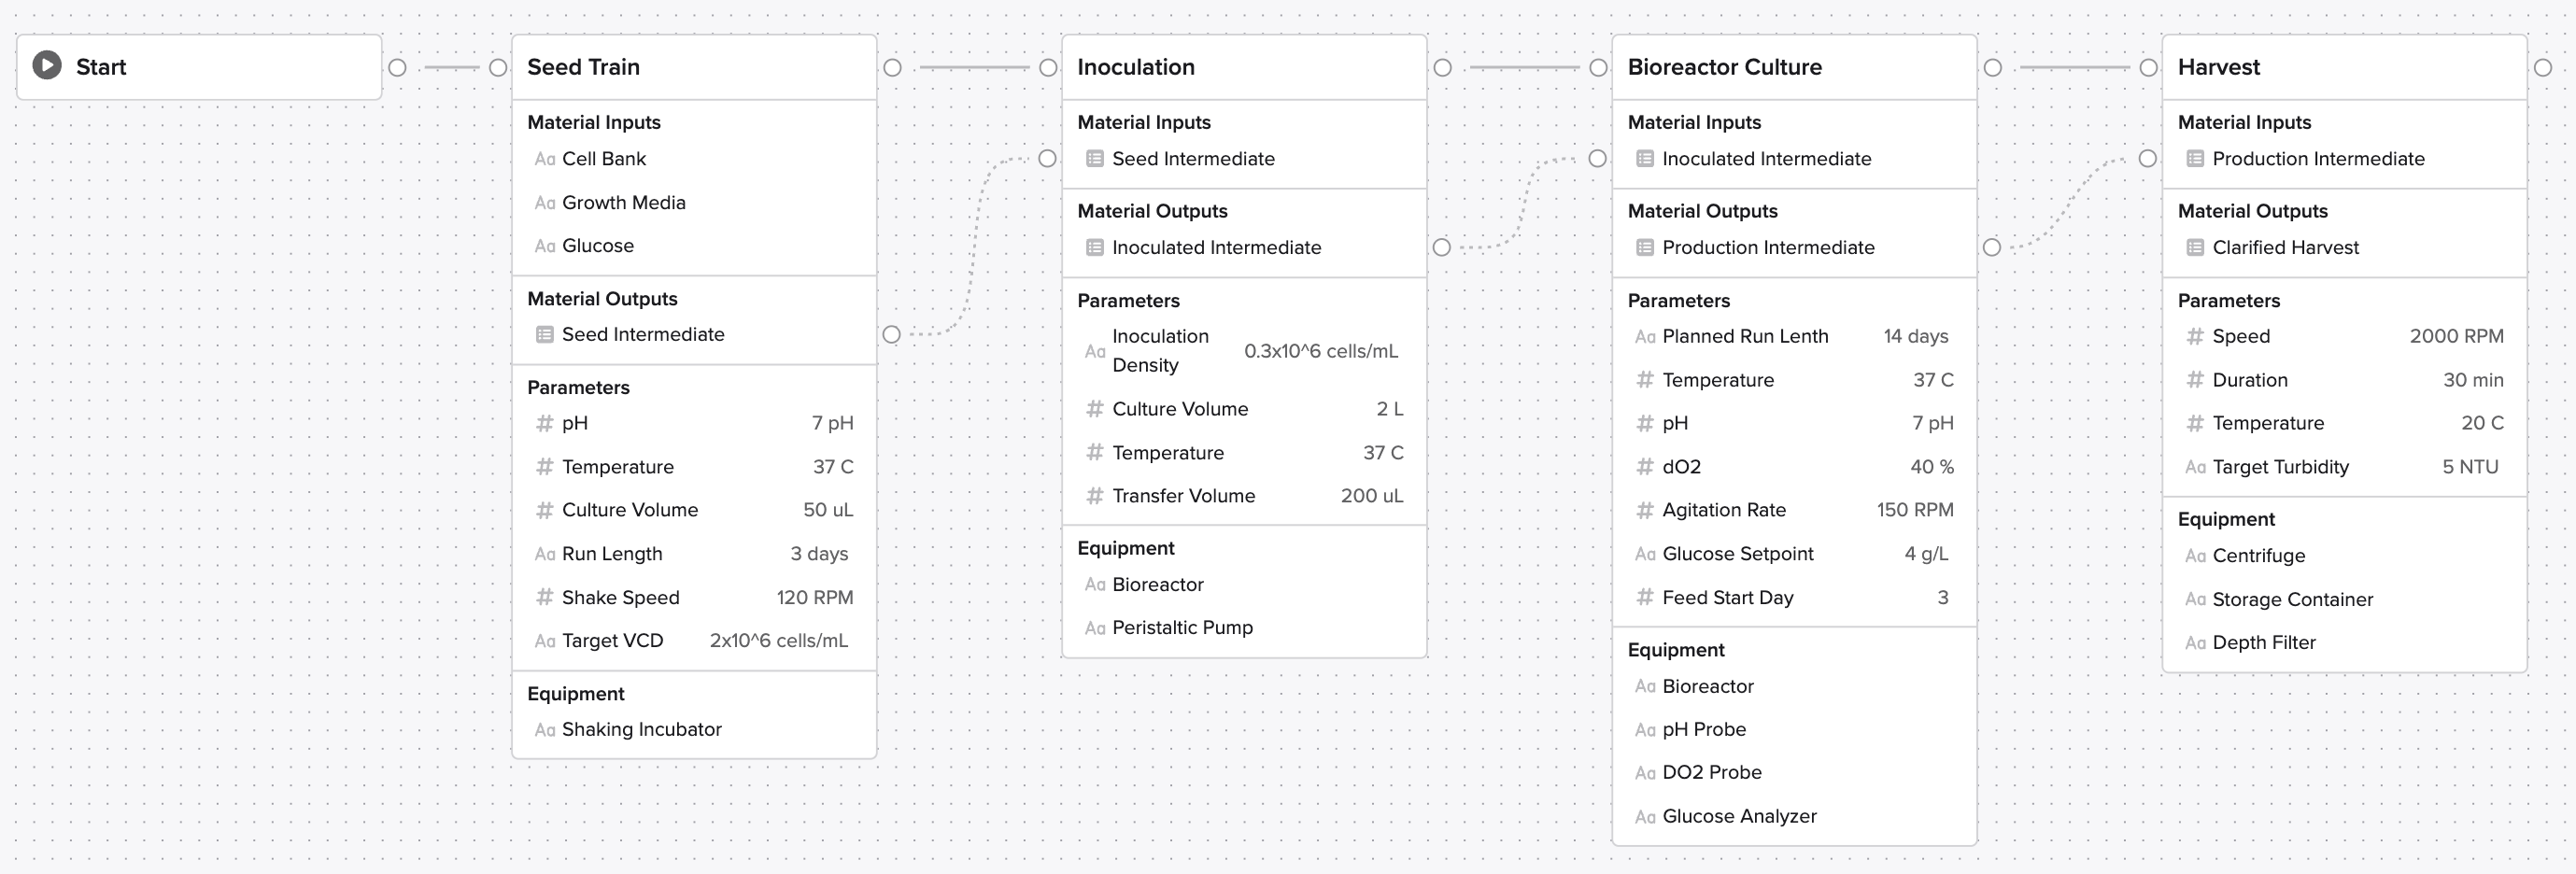The image size is (2576, 874).
Task: Click the Aa icon beside Peristaltic Pump
Action: pos(1095,628)
